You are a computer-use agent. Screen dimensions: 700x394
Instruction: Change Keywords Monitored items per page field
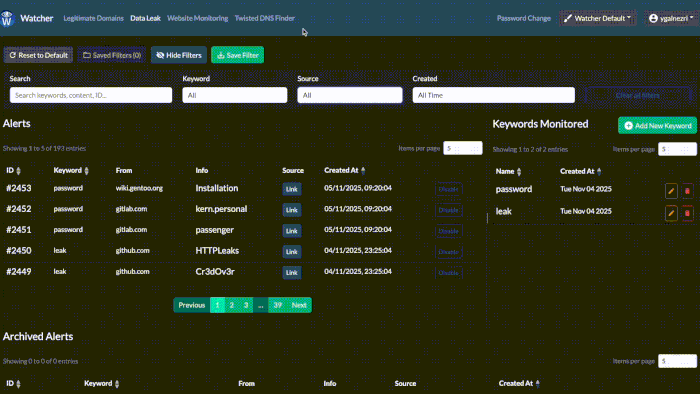point(677,149)
